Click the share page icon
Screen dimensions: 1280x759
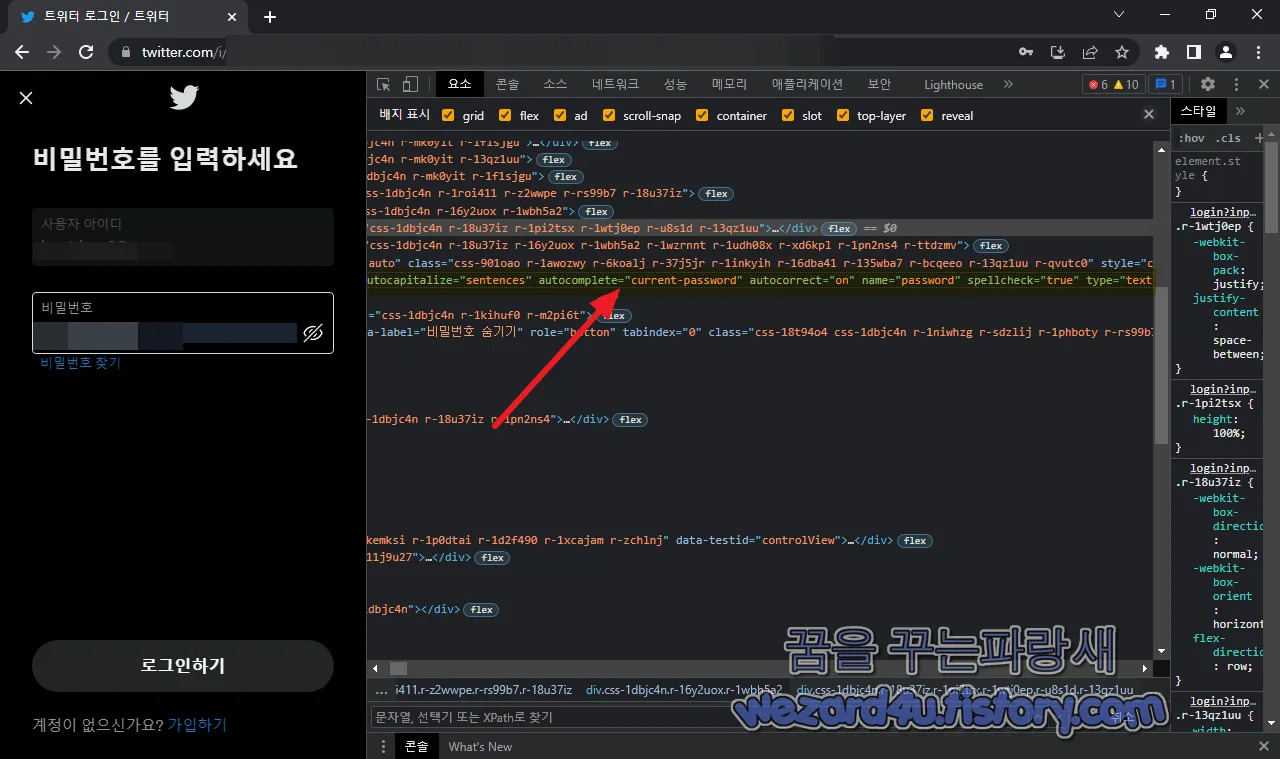(1090, 52)
